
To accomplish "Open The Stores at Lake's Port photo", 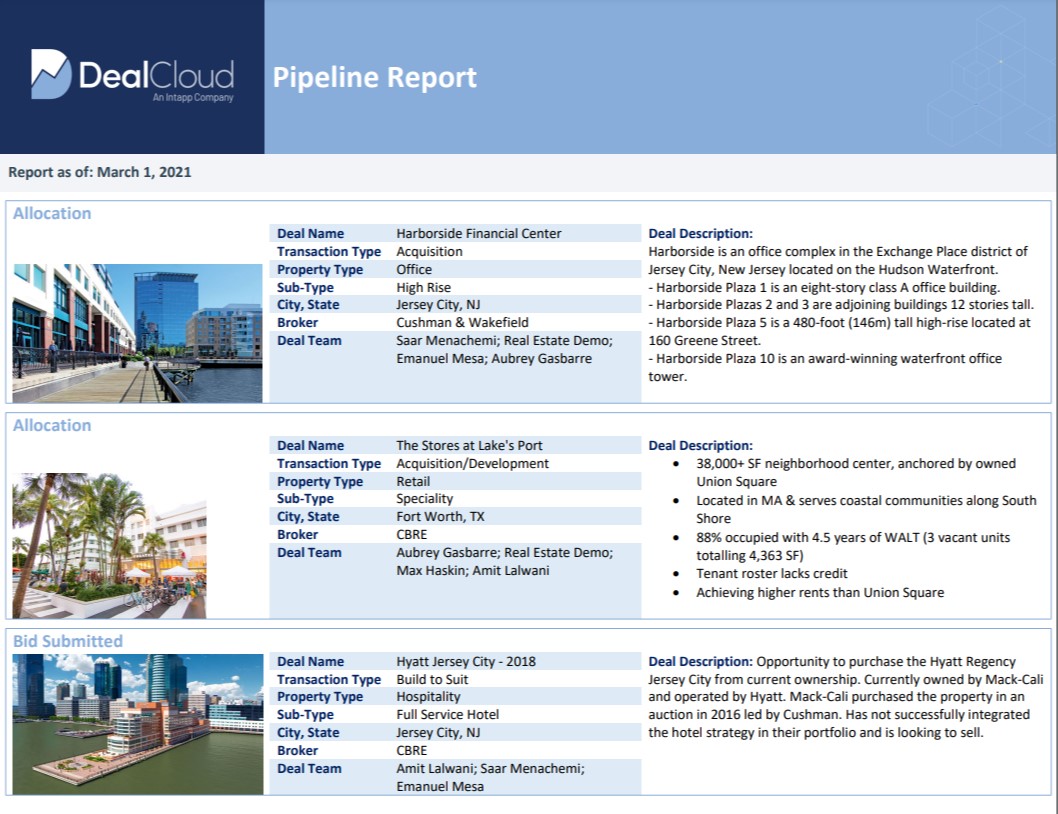I will [x=109, y=545].
